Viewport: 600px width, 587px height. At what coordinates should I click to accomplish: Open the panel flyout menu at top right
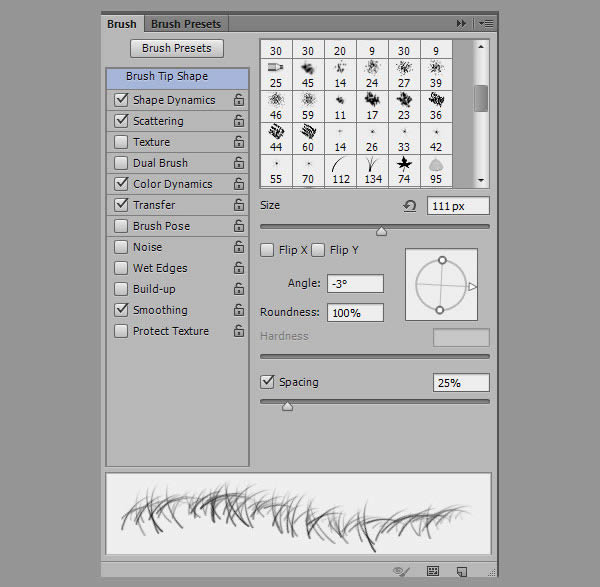coord(486,23)
